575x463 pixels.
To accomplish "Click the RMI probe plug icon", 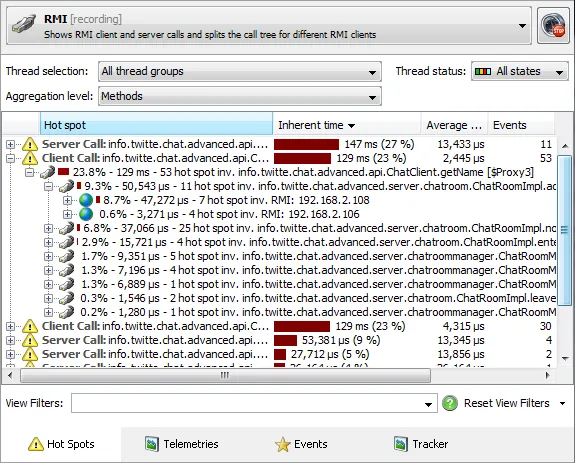I will 24,24.
